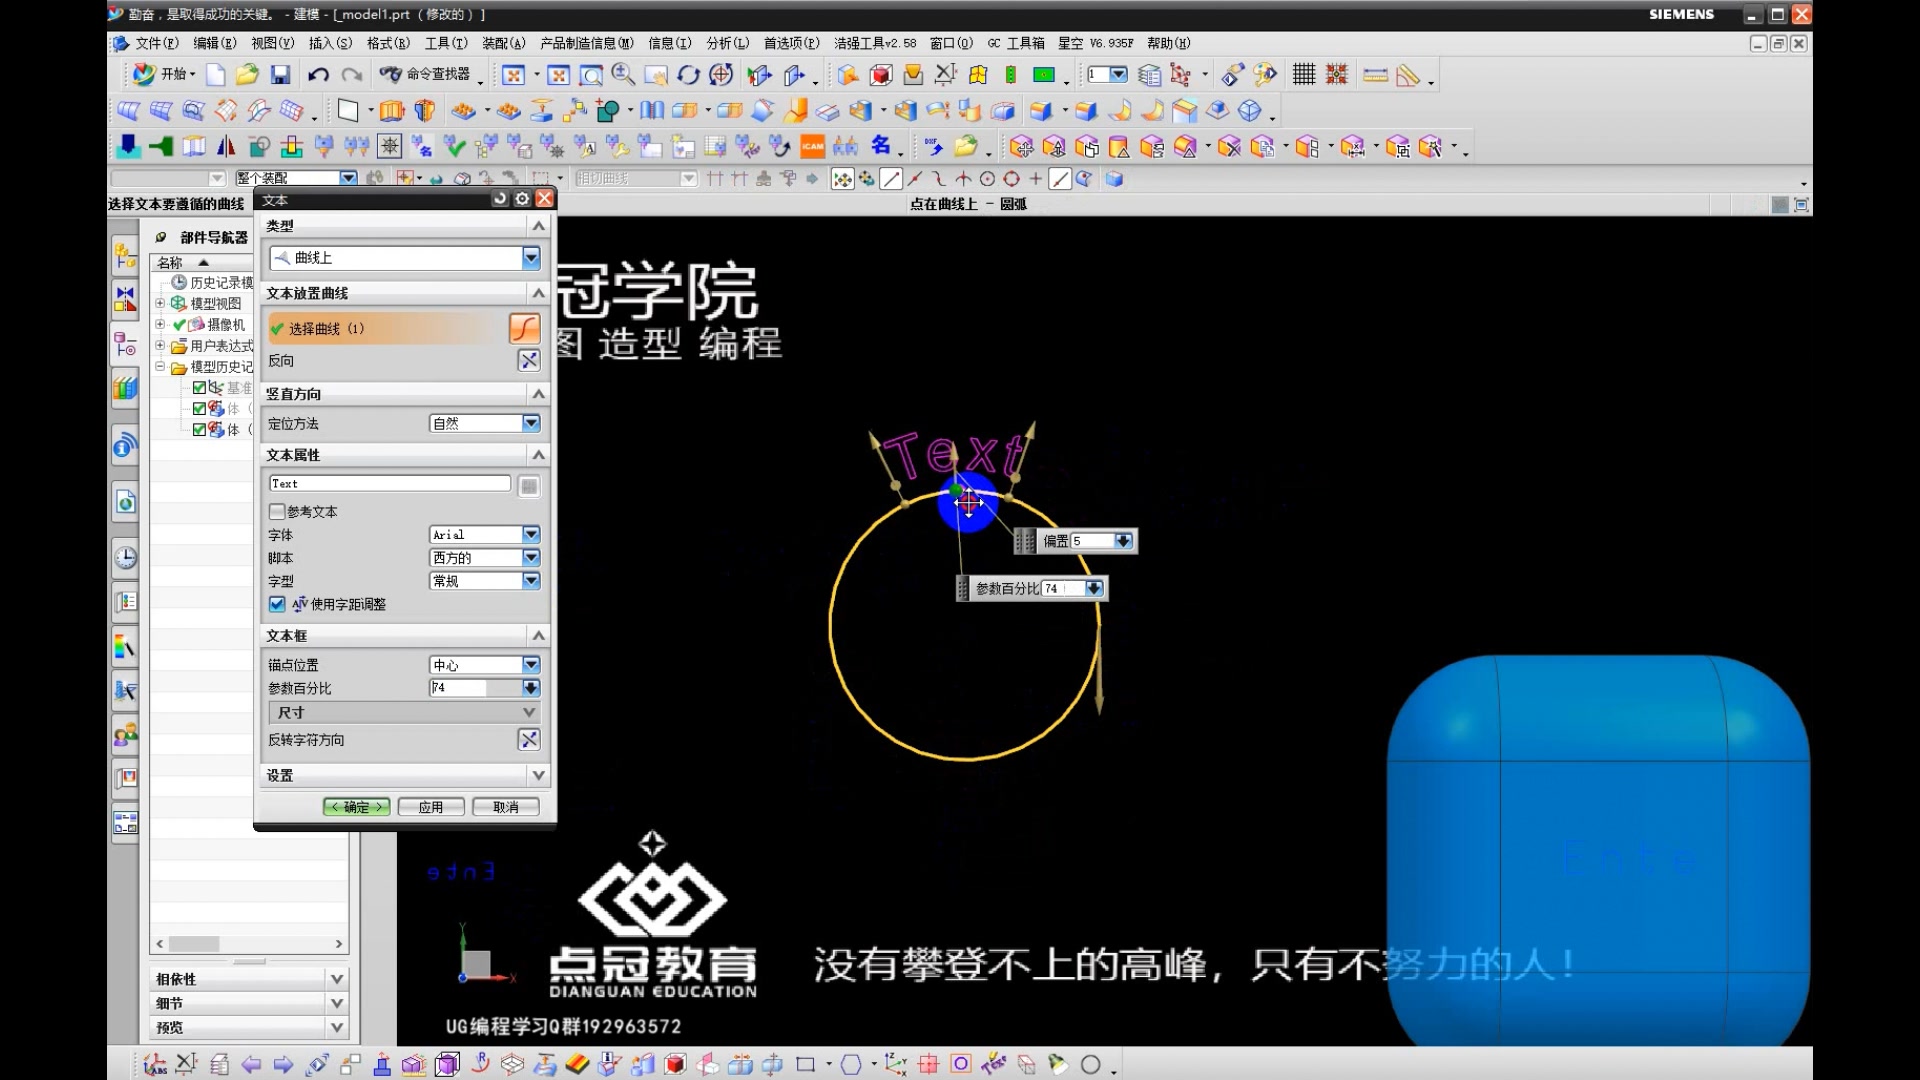
Task: Click the Zoom magnifier icon in the toolbar
Action: click(x=623, y=74)
